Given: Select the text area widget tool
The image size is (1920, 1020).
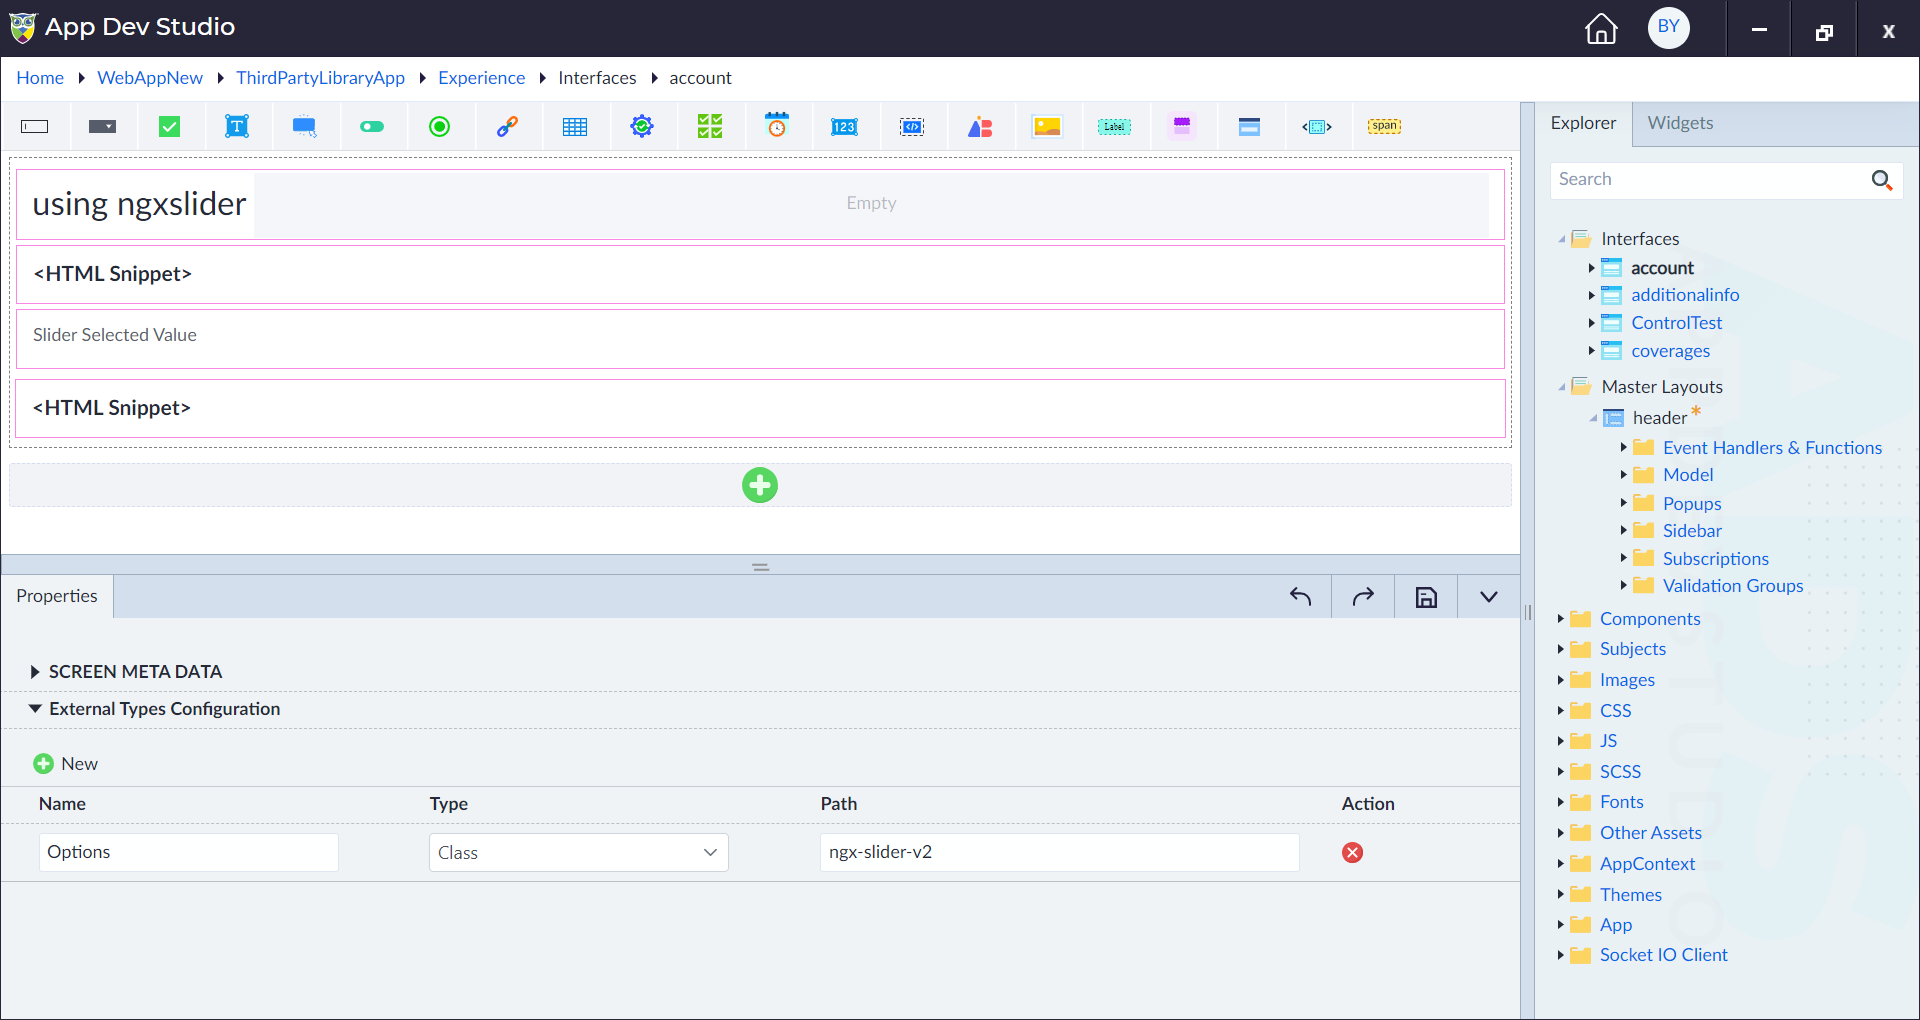Looking at the screenshot, I should pyautogui.click(x=237, y=127).
